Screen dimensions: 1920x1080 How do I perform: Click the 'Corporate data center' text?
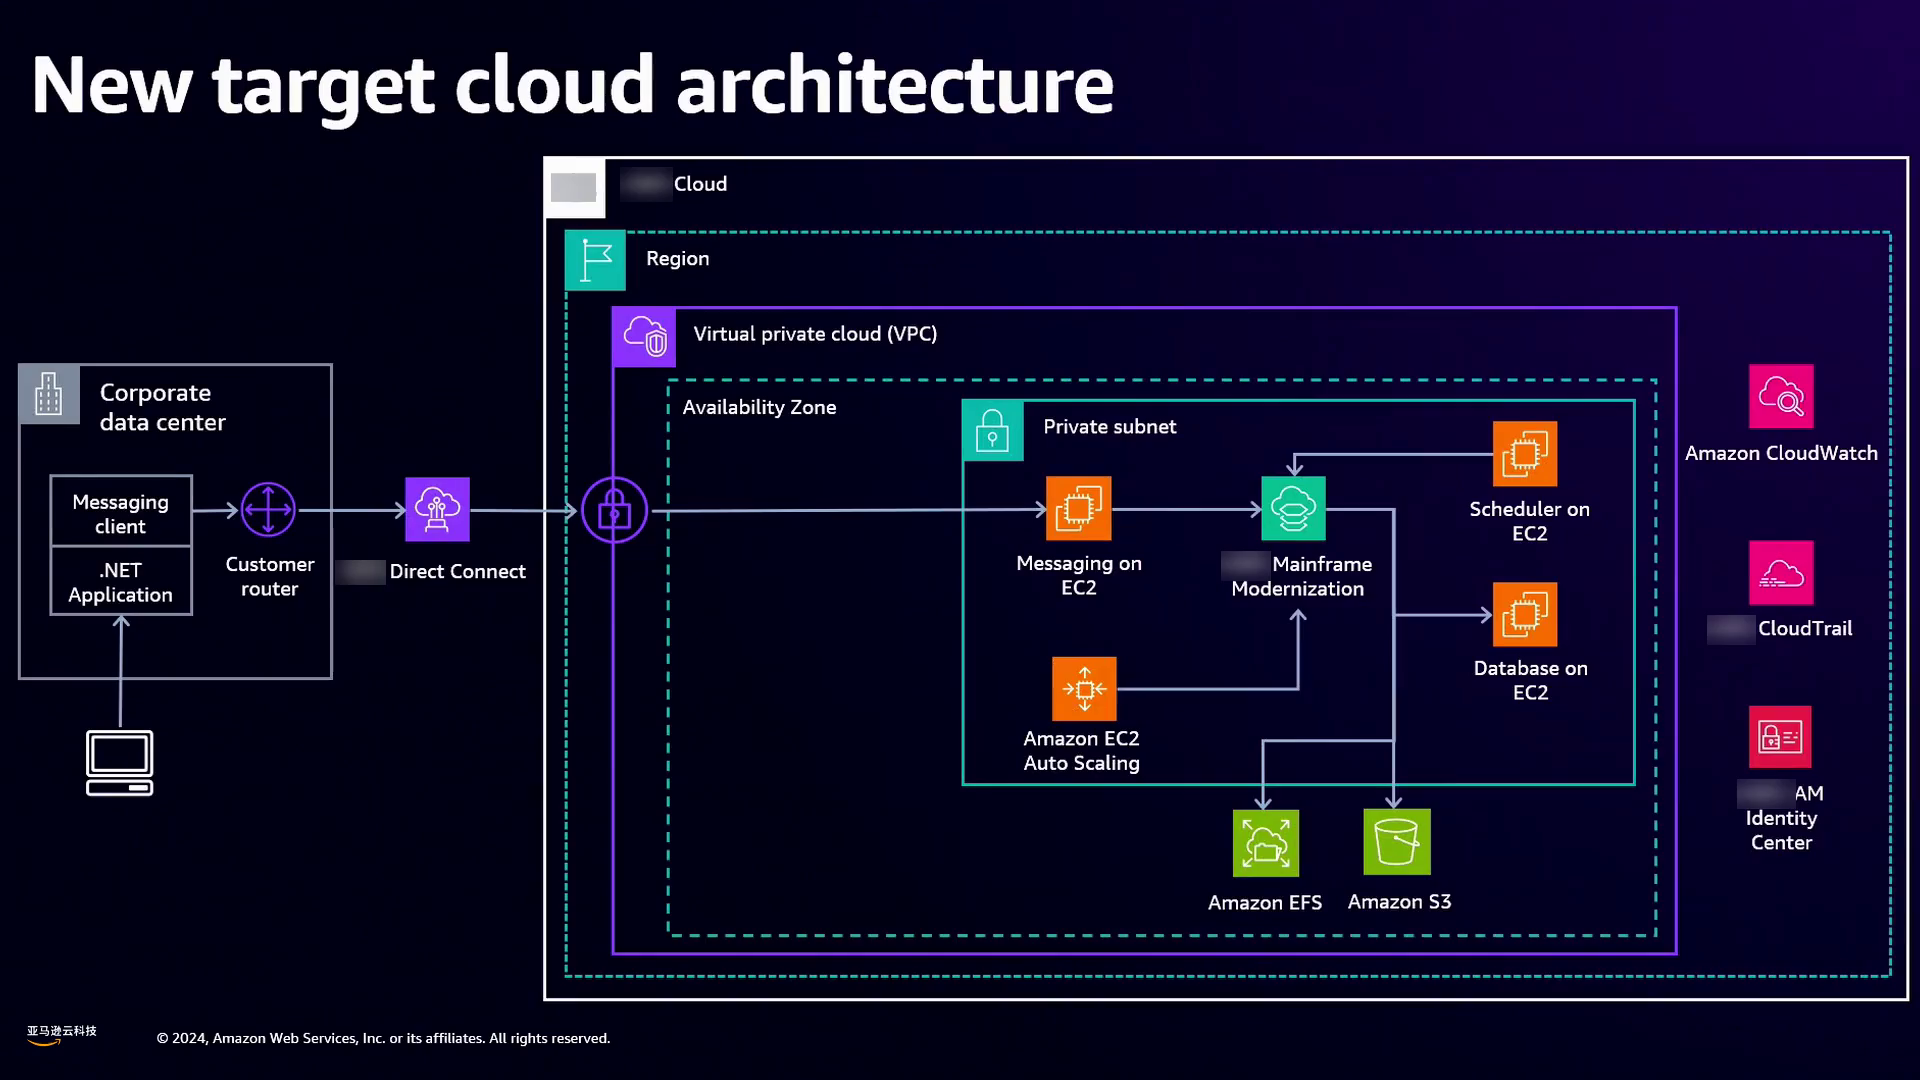point(162,407)
